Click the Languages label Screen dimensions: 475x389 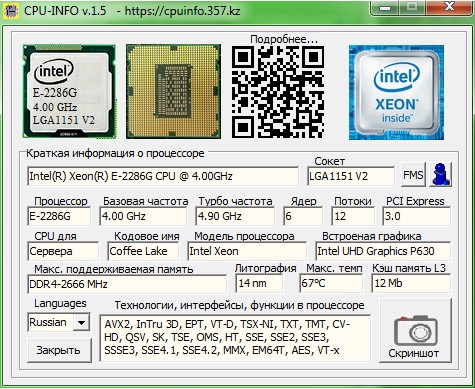(60, 303)
